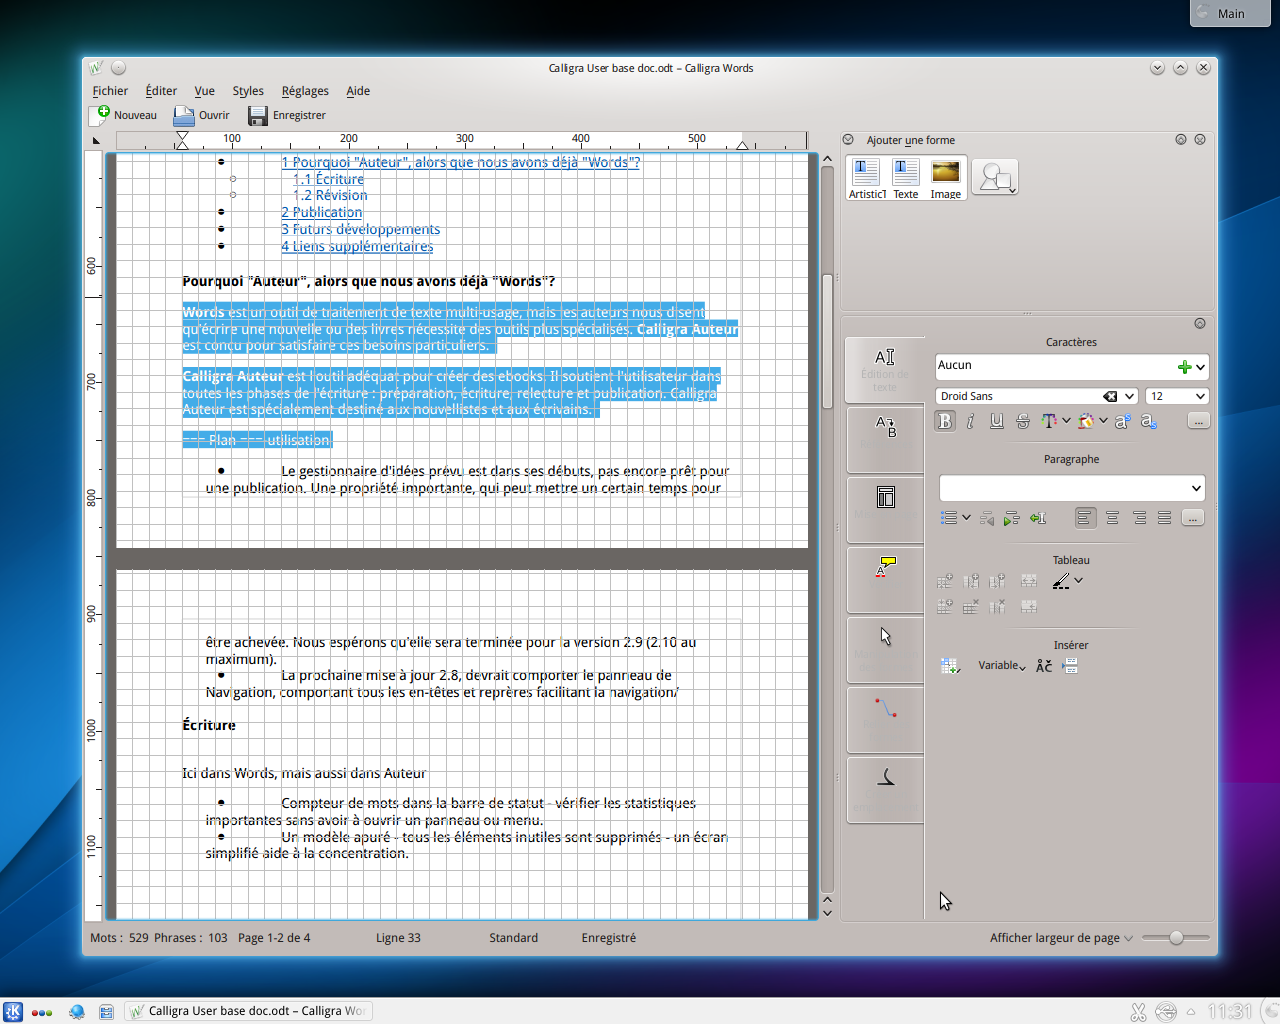Open the list style dropdown arrow
Image resolution: width=1280 pixels, height=1024 pixels.
tap(966, 518)
